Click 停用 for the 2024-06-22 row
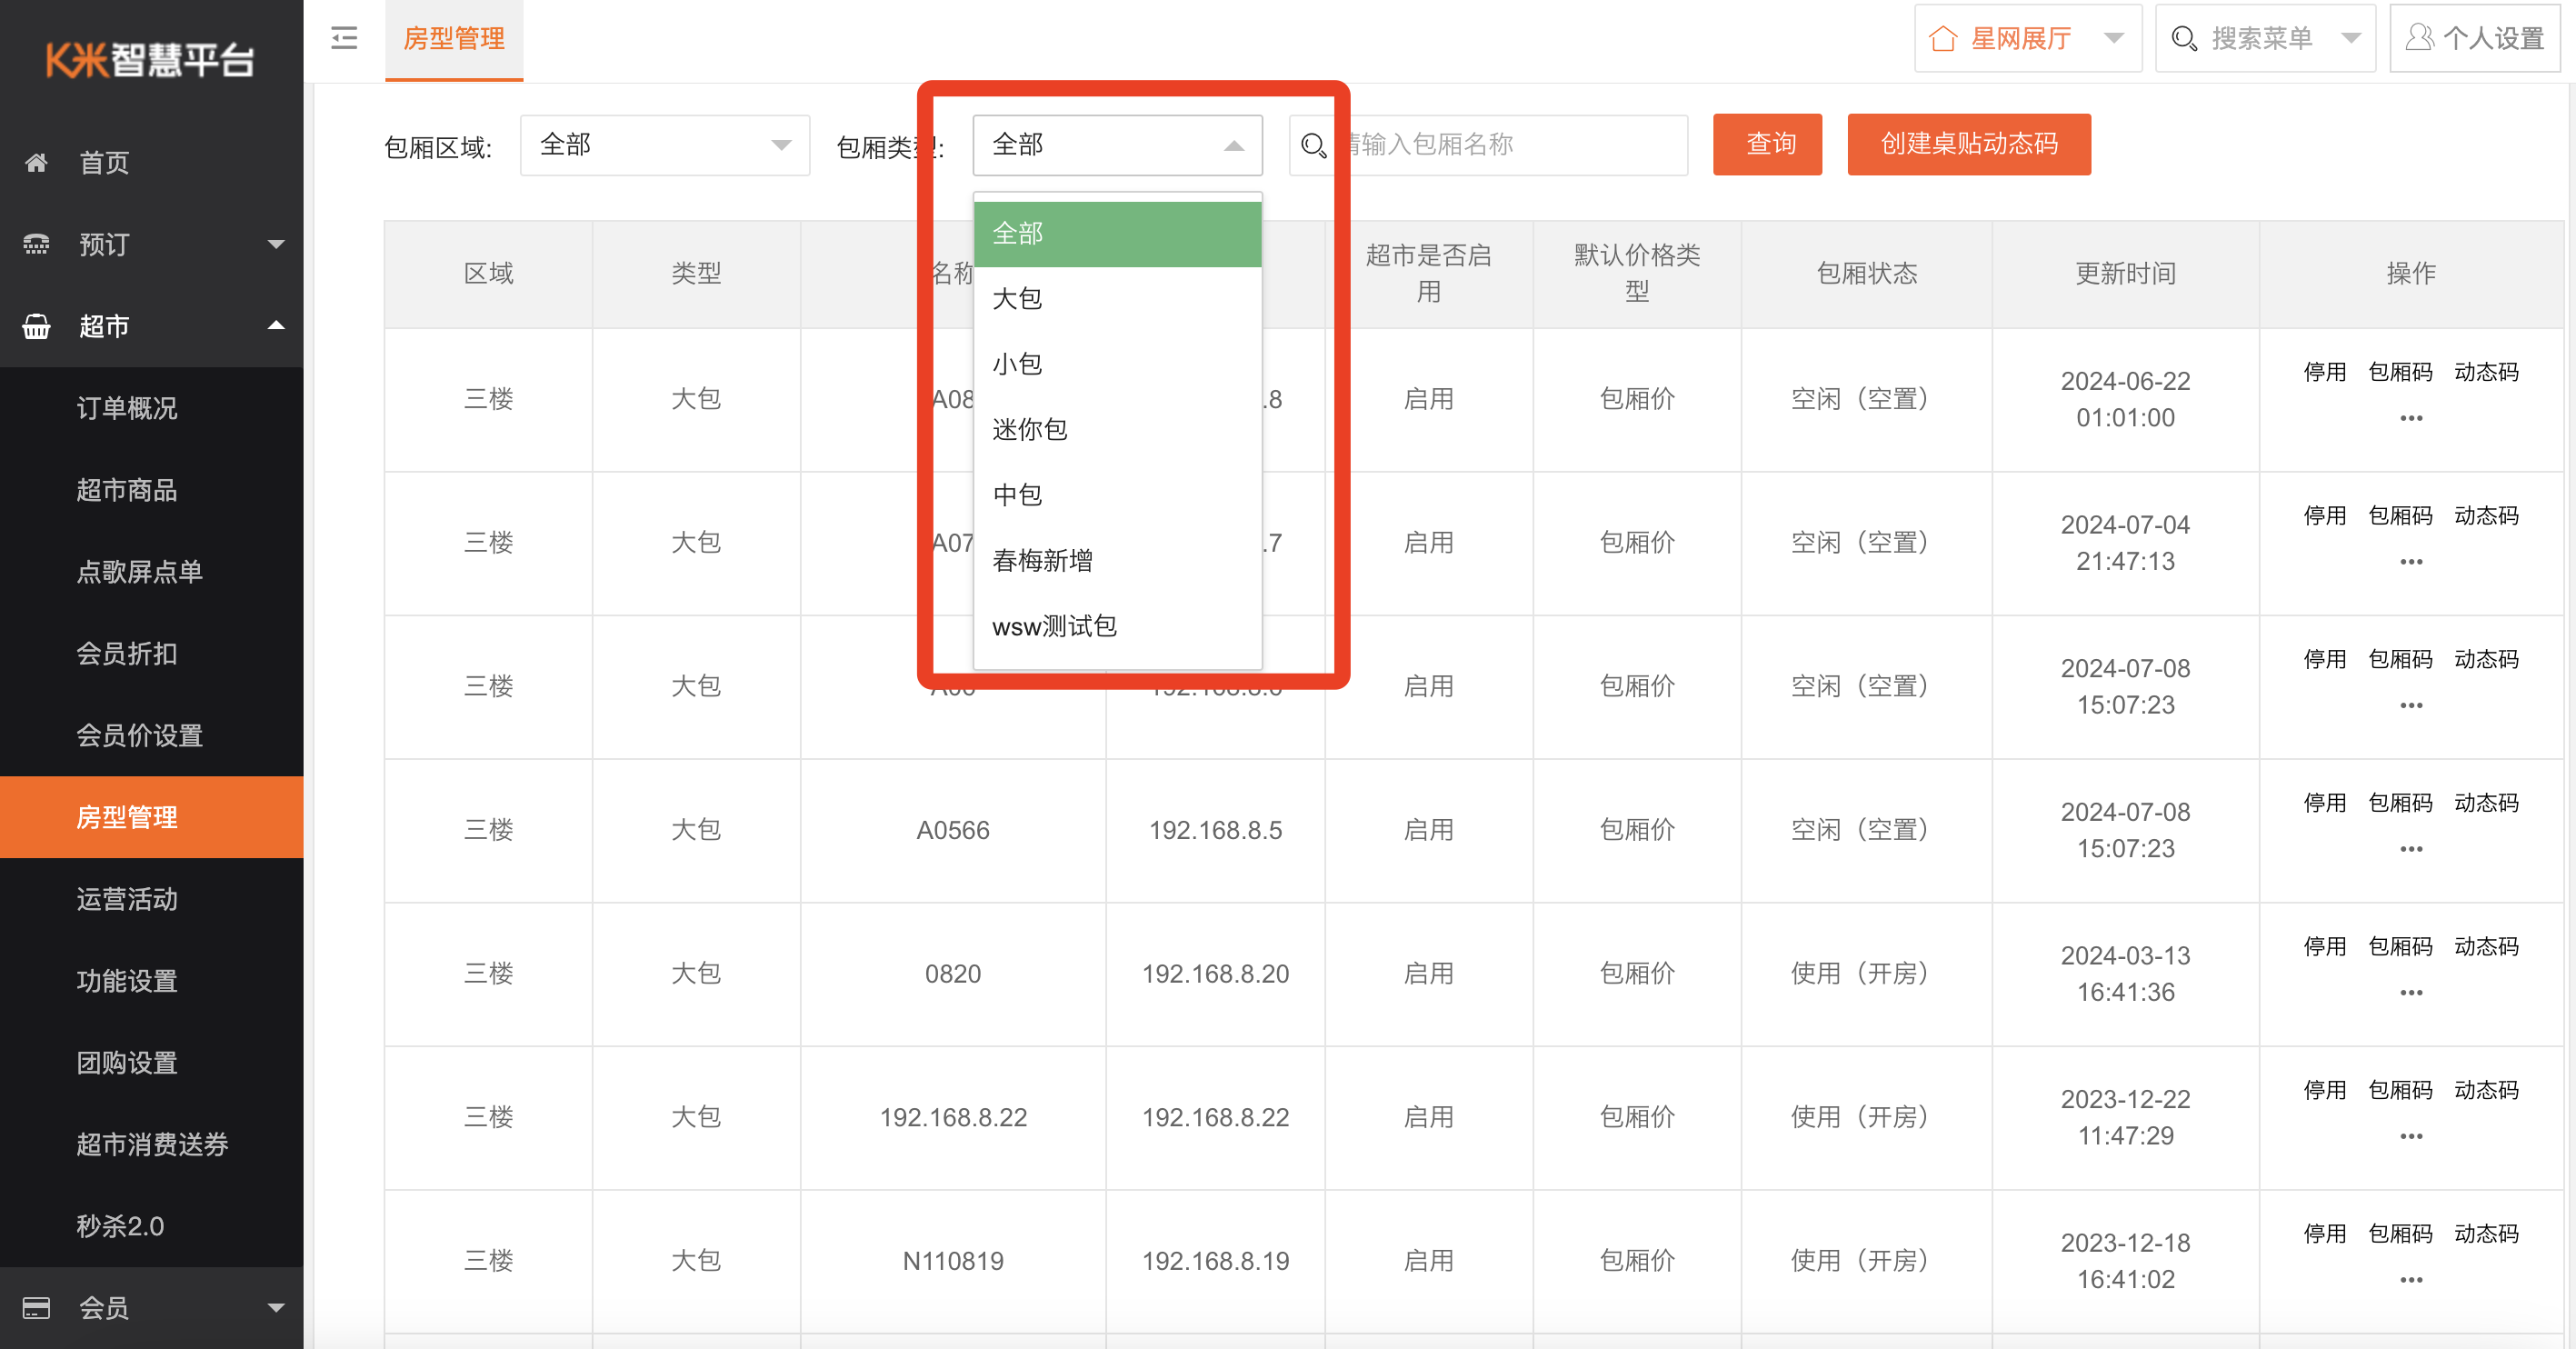The width and height of the screenshot is (2576, 1349). [x=2324, y=372]
